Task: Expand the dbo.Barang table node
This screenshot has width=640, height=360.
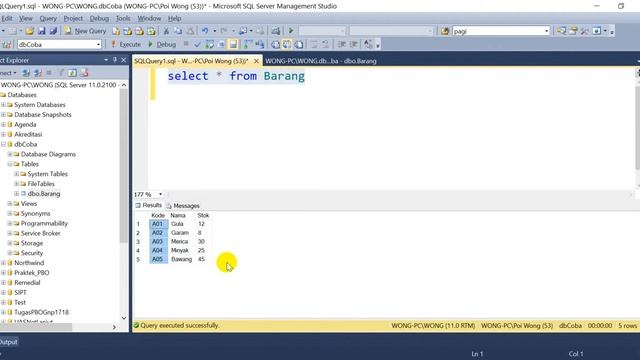Action: [x=16, y=193]
